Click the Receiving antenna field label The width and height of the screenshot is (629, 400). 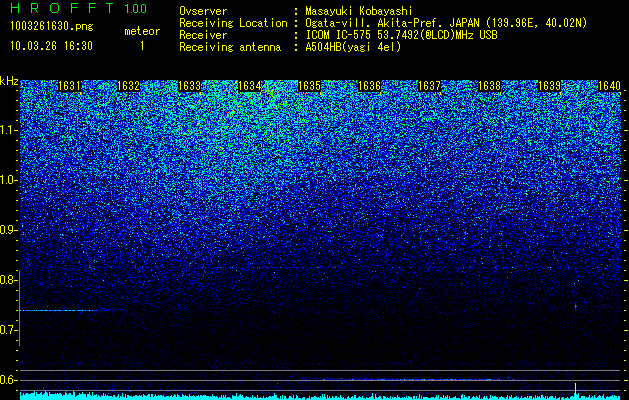coord(230,47)
